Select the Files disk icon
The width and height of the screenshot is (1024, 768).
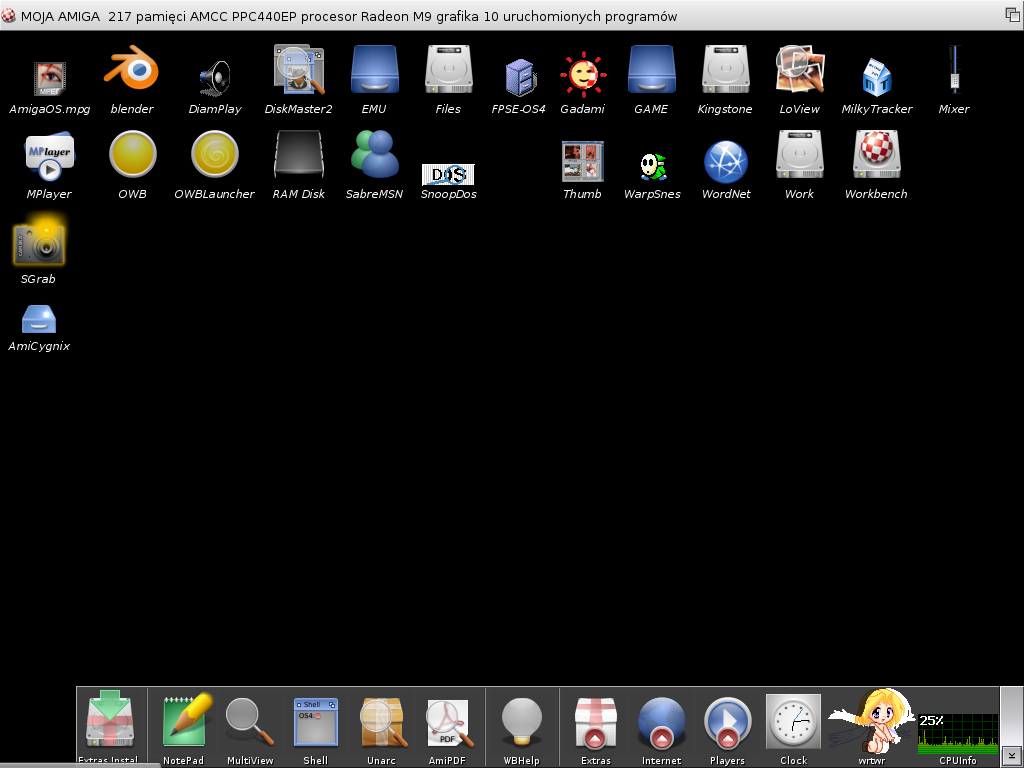coord(448,69)
